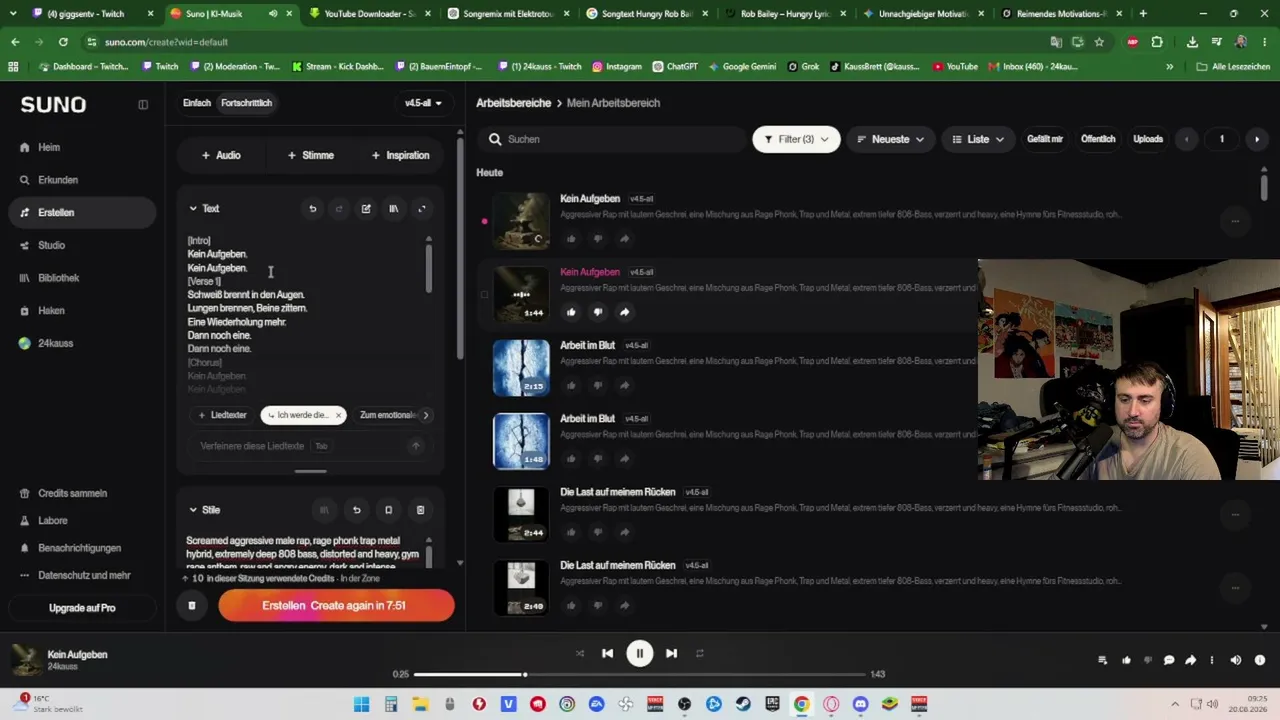Remove the 'Ich werde die...' suggestion chip
The height and width of the screenshot is (720, 1280).
pyautogui.click(x=338, y=415)
